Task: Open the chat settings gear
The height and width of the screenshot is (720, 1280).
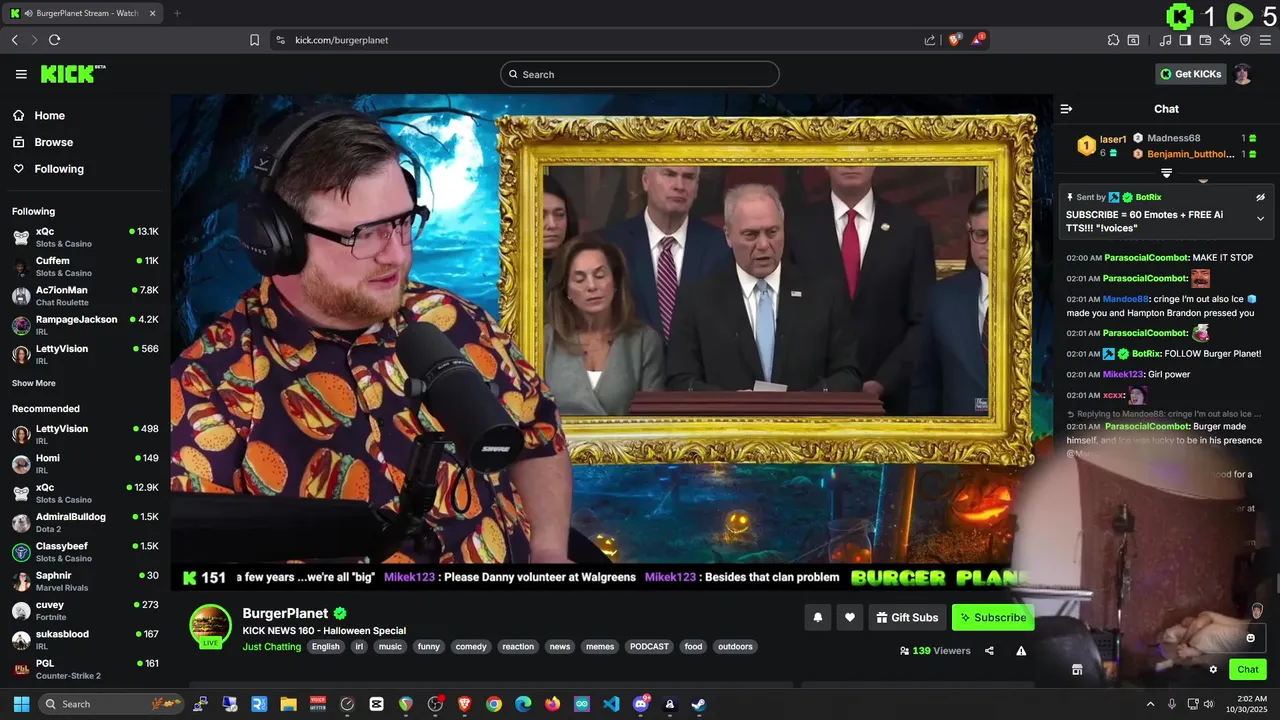Action: pyautogui.click(x=1213, y=670)
